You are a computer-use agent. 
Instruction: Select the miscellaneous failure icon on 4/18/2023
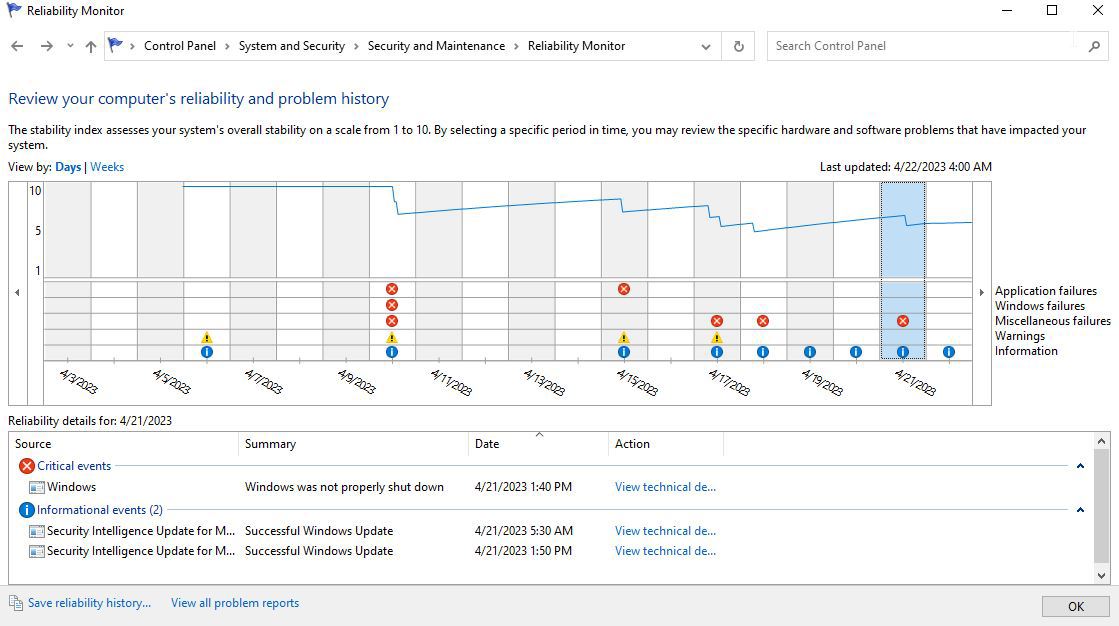tap(763, 321)
